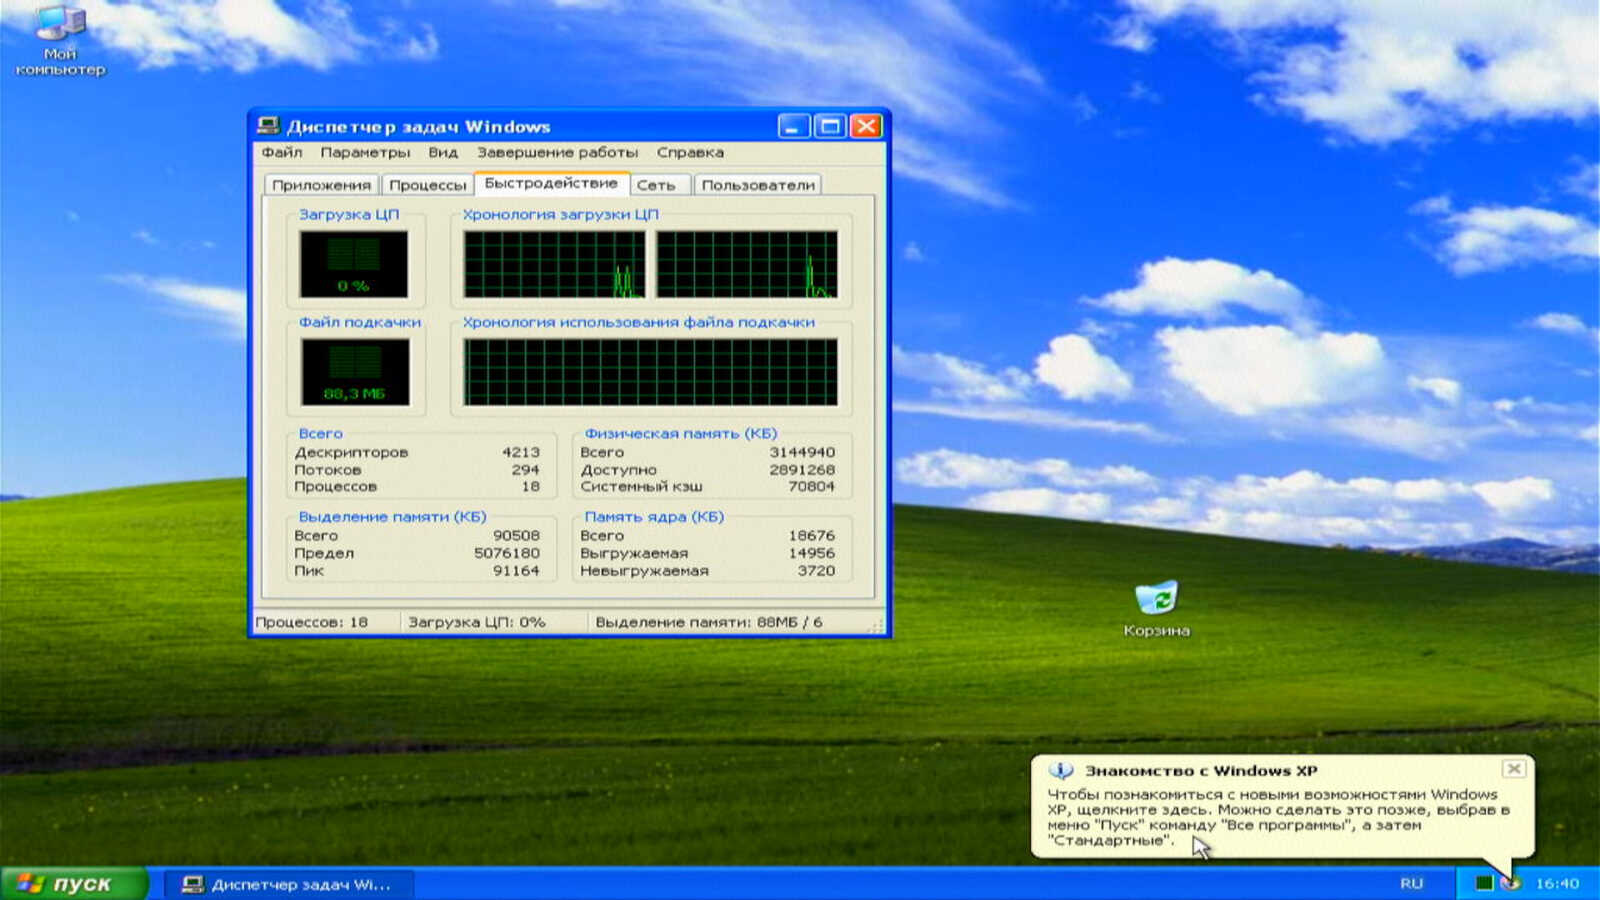Viewport: 1600px width, 900px height.
Task: Close the Windows XP tour balloon
Action: coord(1513,769)
